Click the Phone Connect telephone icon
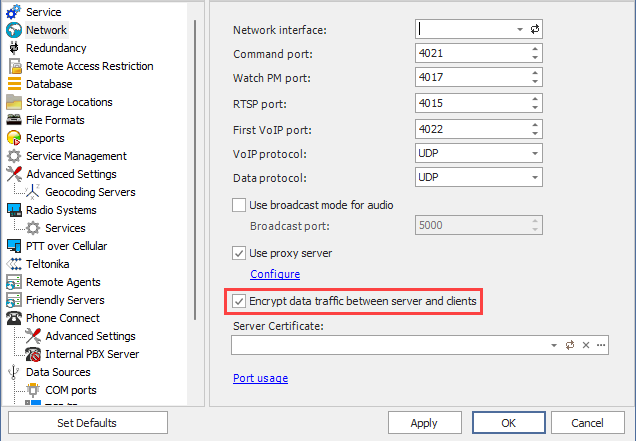 coord(14,318)
